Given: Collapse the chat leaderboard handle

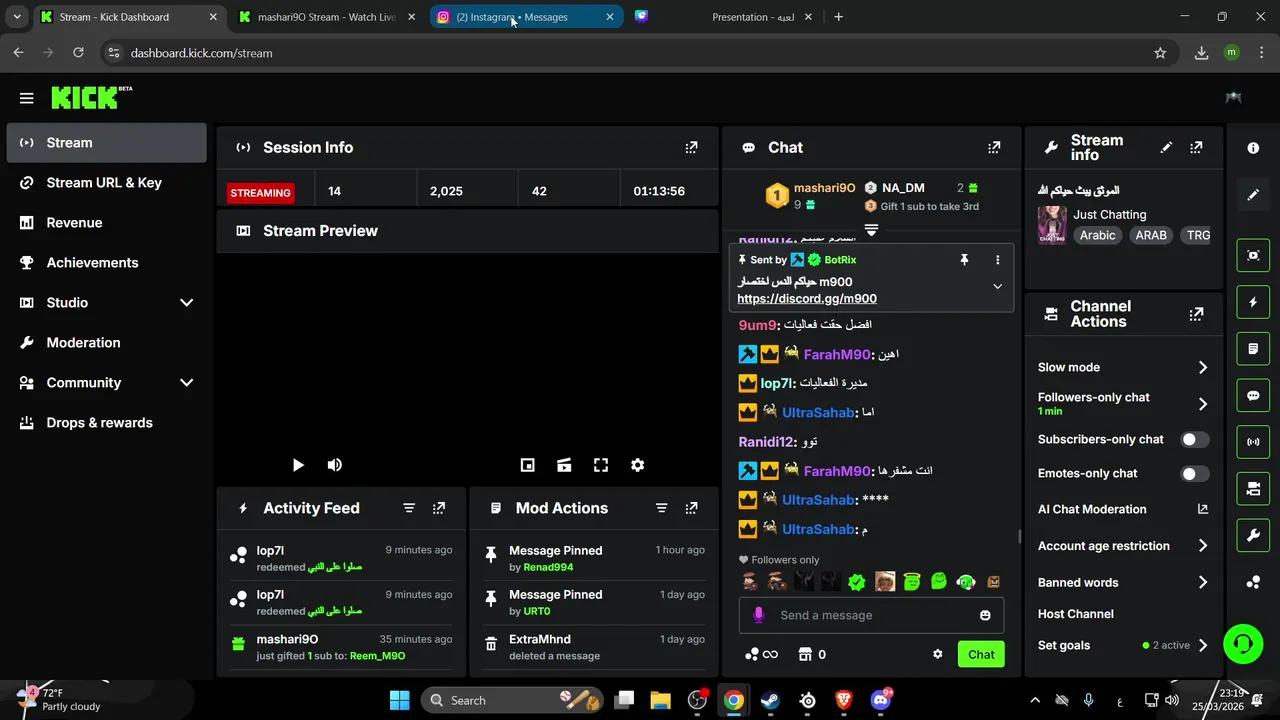Looking at the screenshot, I should pyautogui.click(x=871, y=230).
